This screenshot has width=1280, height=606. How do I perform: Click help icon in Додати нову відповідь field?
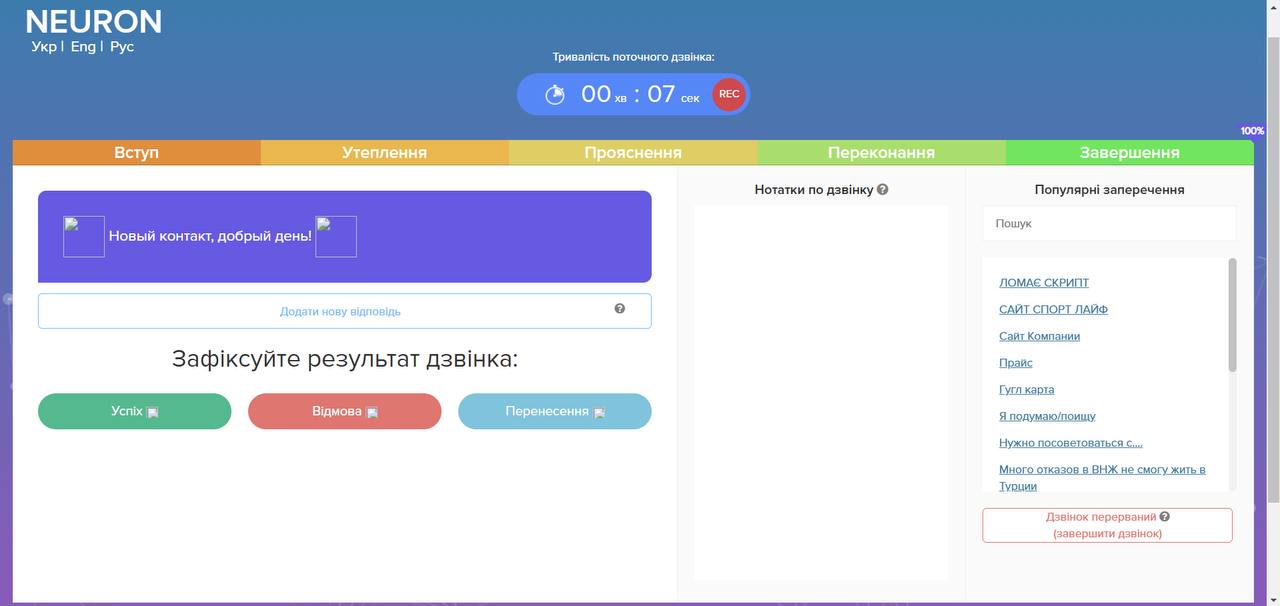[619, 309]
